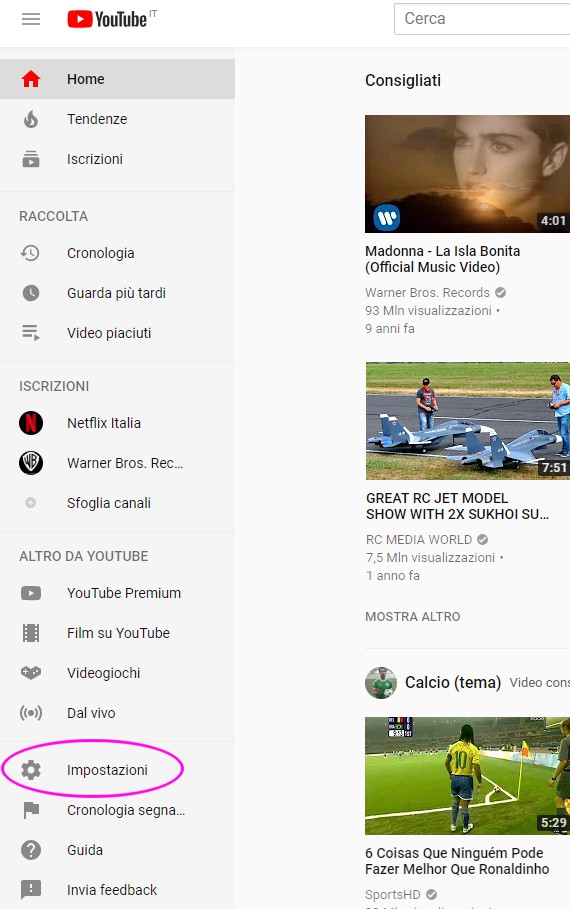570x909 pixels.
Task: Open title GREAT RC JET MODEL SHOW
Action: click(x=457, y=506)
